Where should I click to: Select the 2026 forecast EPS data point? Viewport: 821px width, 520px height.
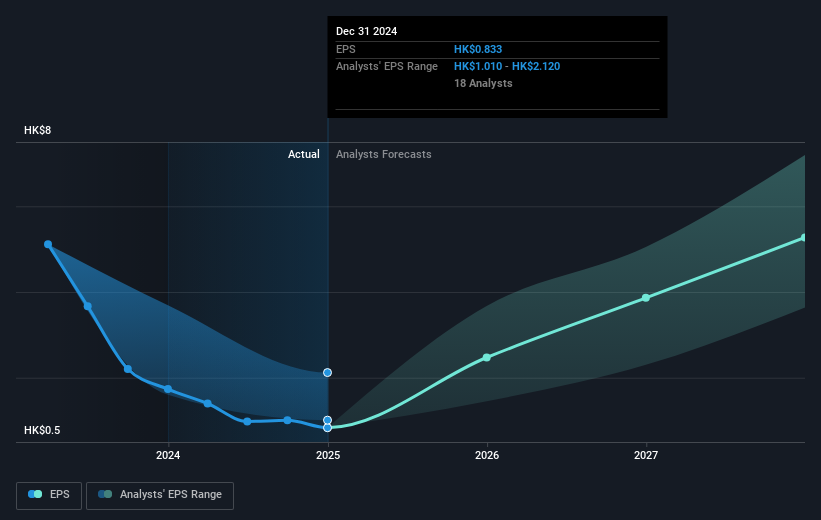[x=486, y=358]
